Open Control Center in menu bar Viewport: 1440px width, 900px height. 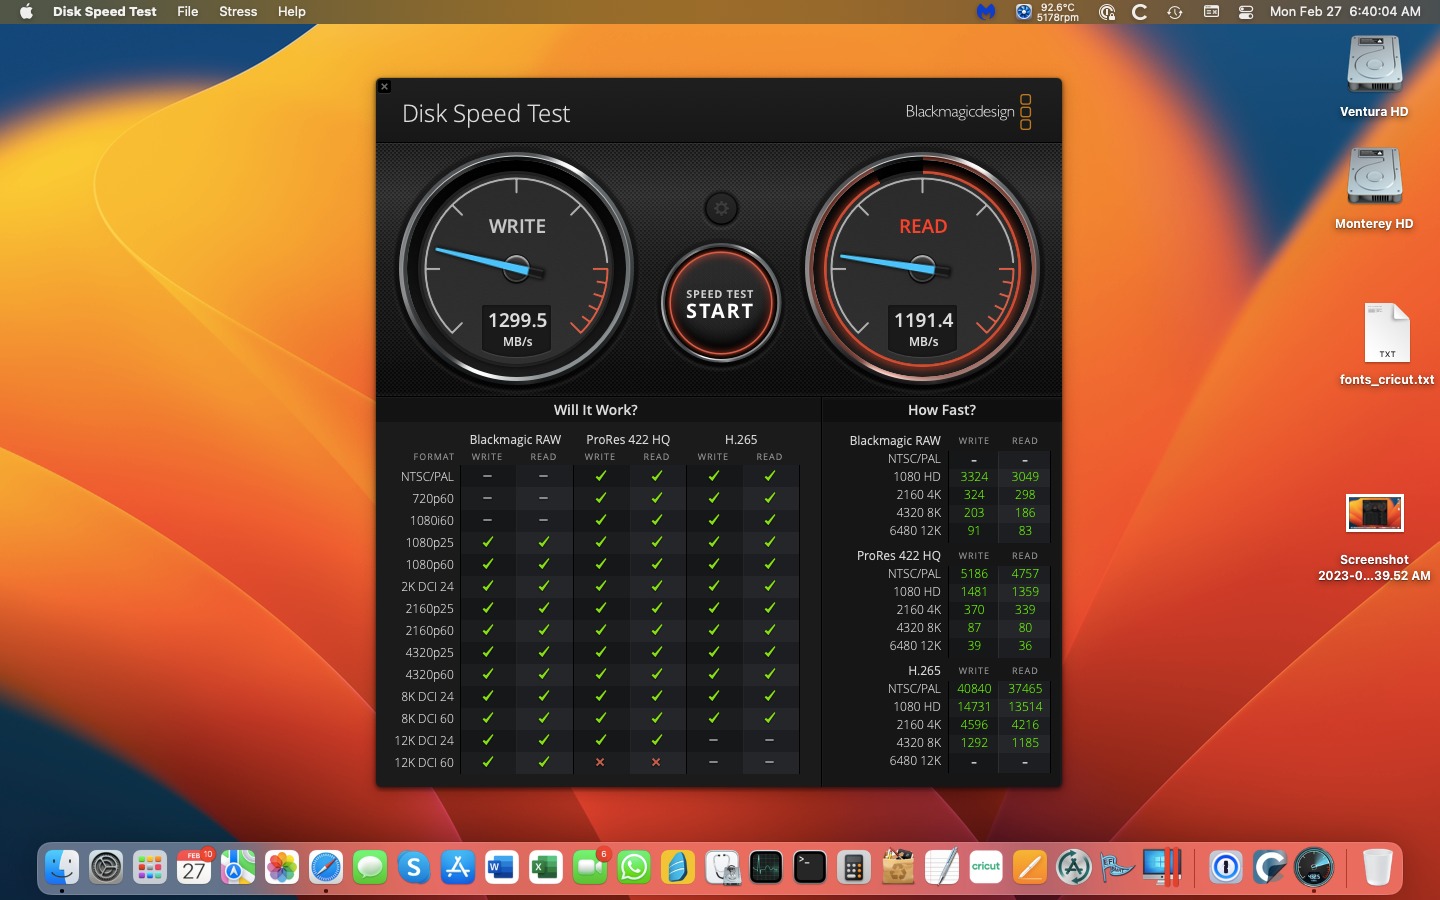point(1246,12)
